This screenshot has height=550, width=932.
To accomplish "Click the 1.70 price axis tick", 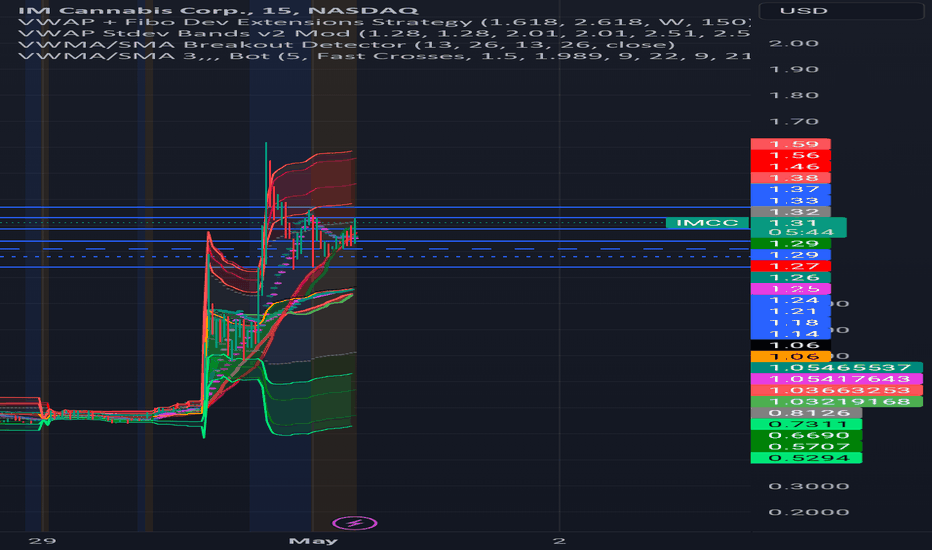I will pos(794,122).
